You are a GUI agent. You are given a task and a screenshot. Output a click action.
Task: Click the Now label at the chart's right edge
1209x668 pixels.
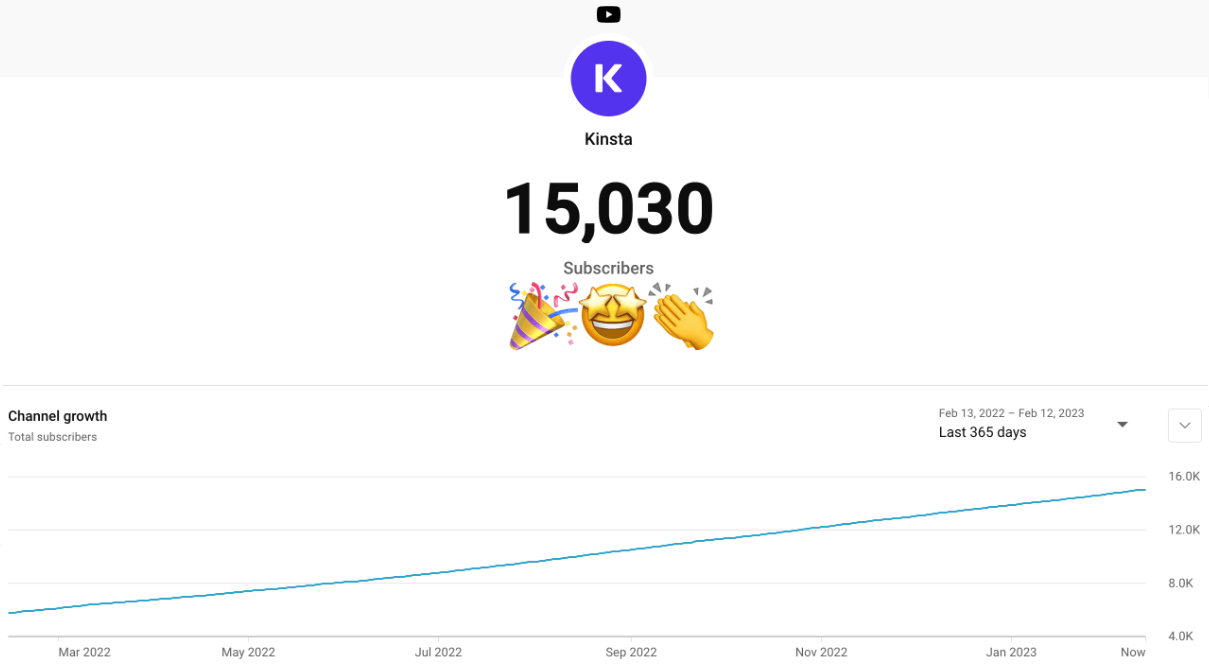point(1133,652)
